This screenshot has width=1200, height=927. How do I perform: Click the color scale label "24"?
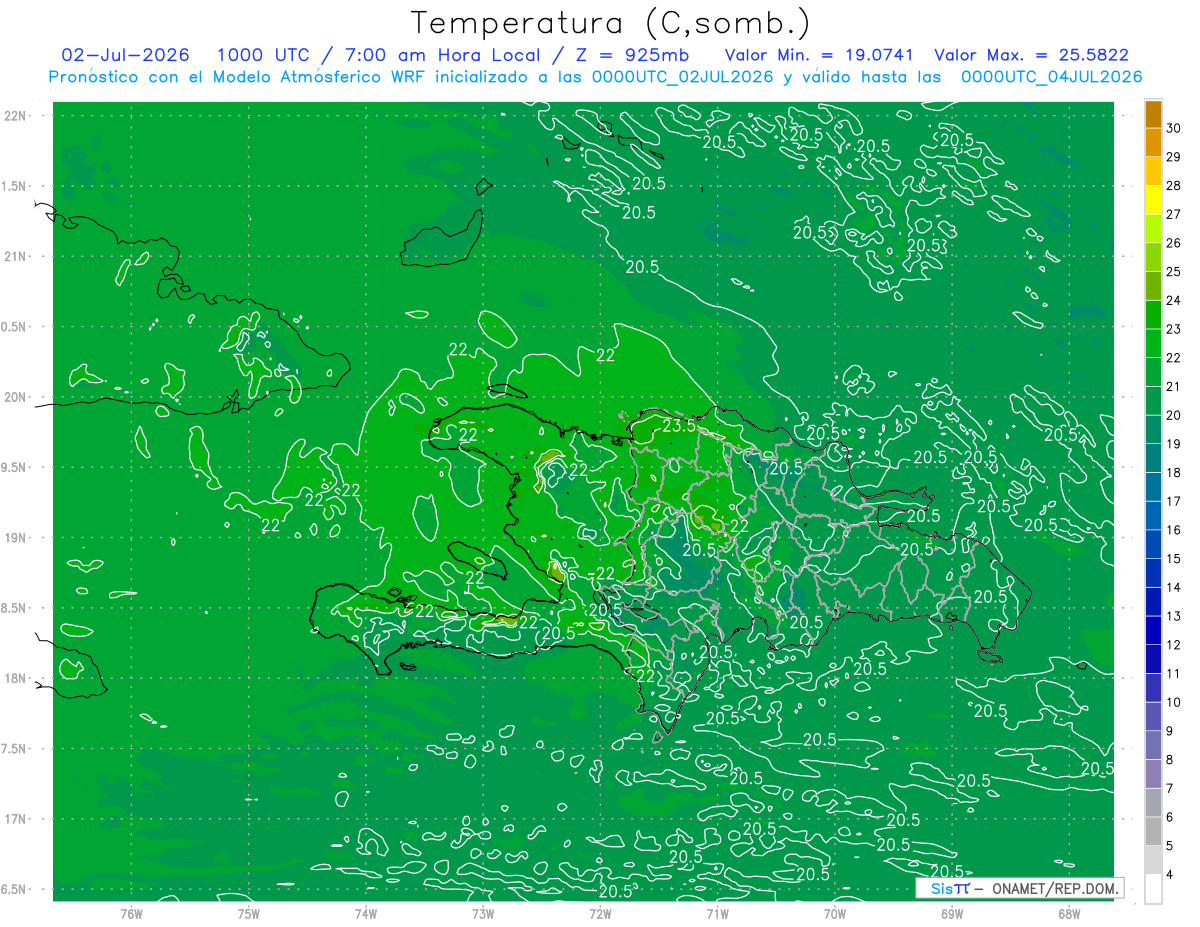pos(1174,300)
